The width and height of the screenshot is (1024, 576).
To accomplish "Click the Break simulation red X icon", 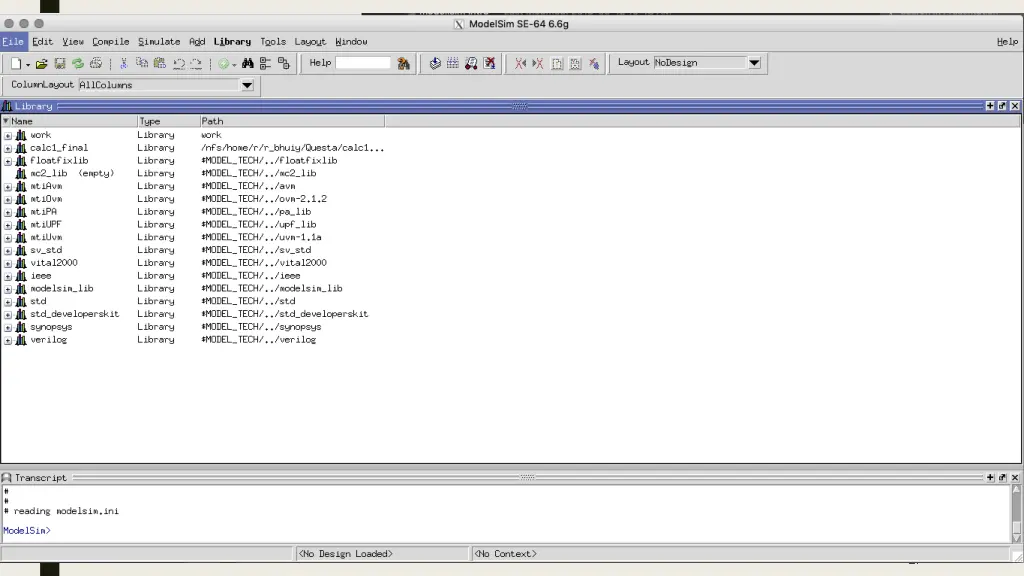I will coord(489,63).
